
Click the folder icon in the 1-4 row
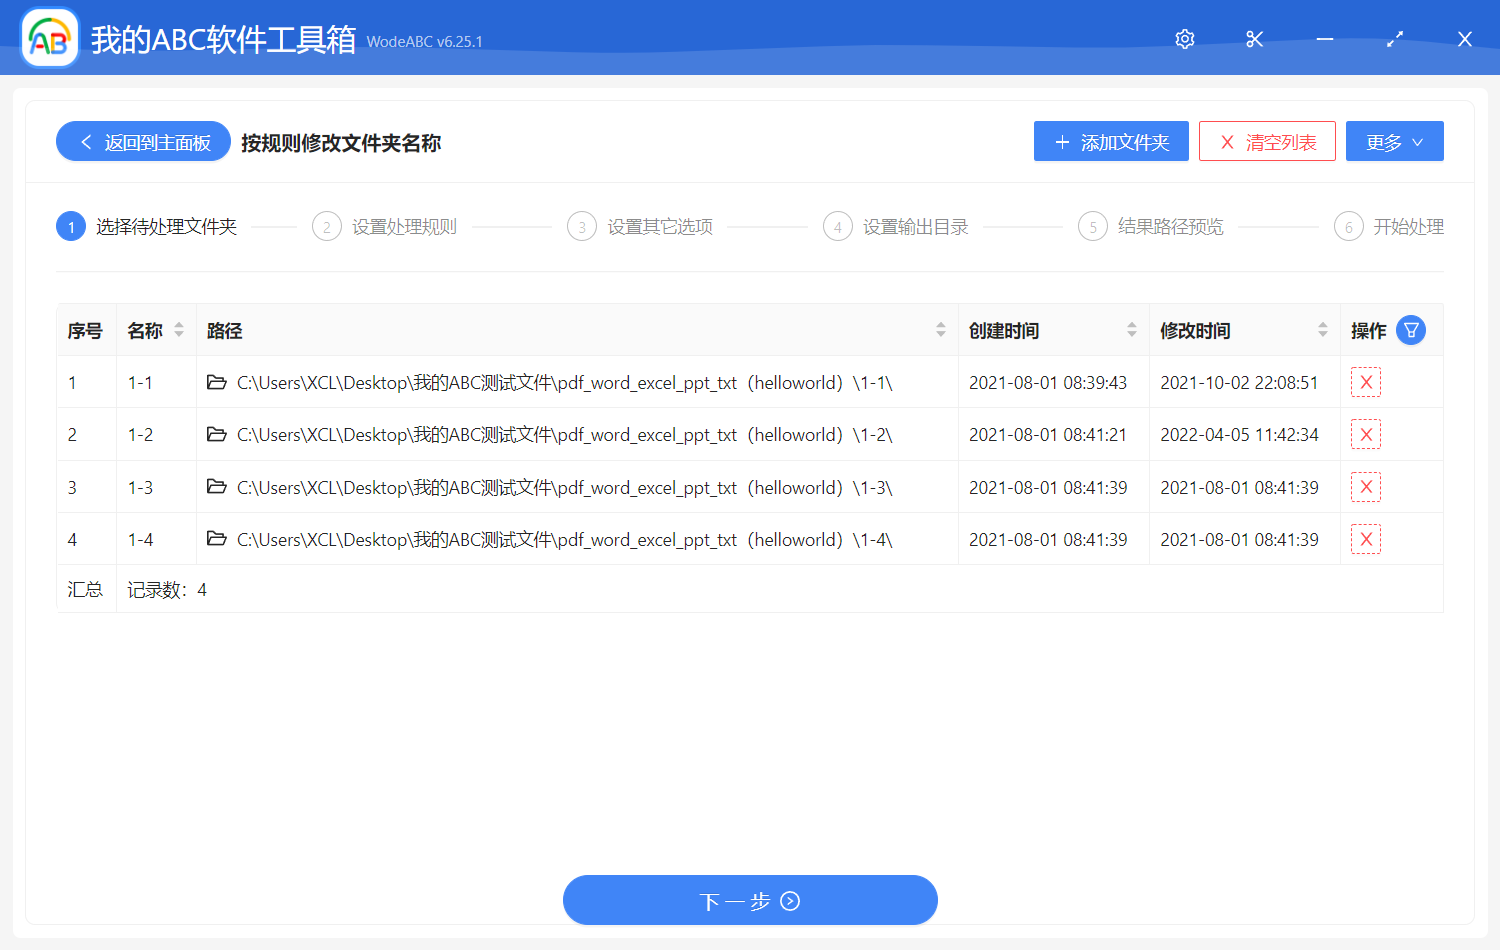[217, 539]
